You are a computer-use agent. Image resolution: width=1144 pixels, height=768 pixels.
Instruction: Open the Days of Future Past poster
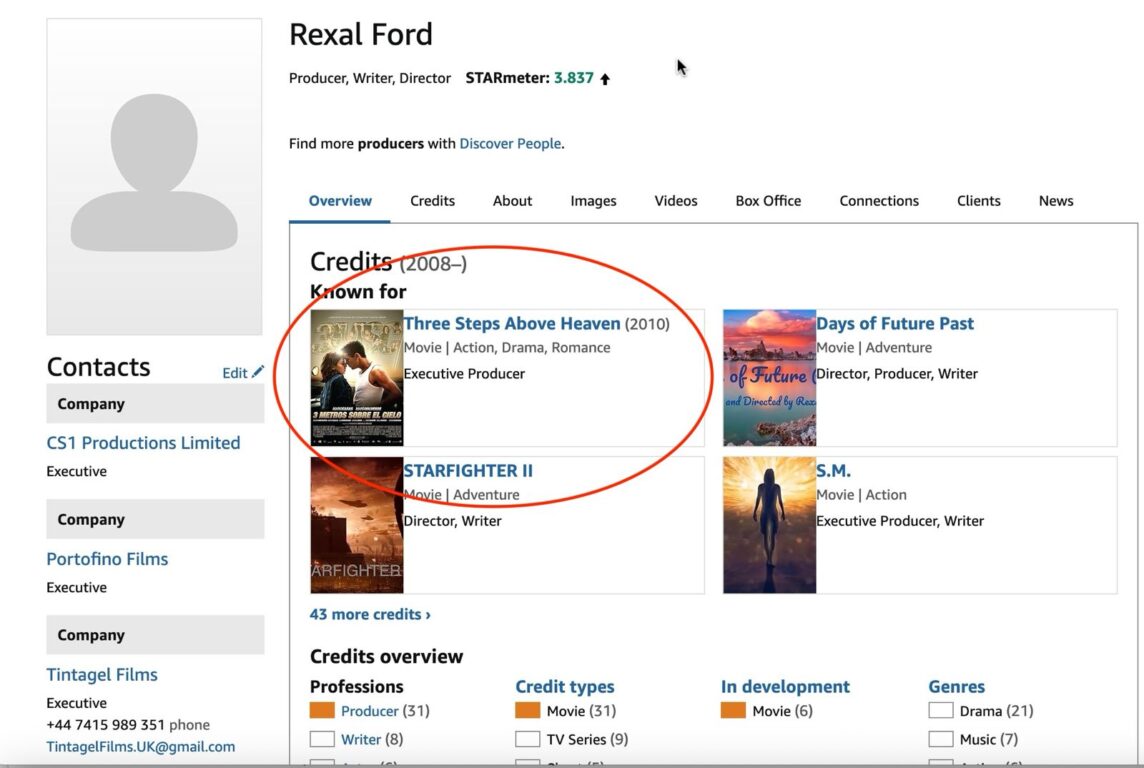pyautogui.click(x=770, y=378)
